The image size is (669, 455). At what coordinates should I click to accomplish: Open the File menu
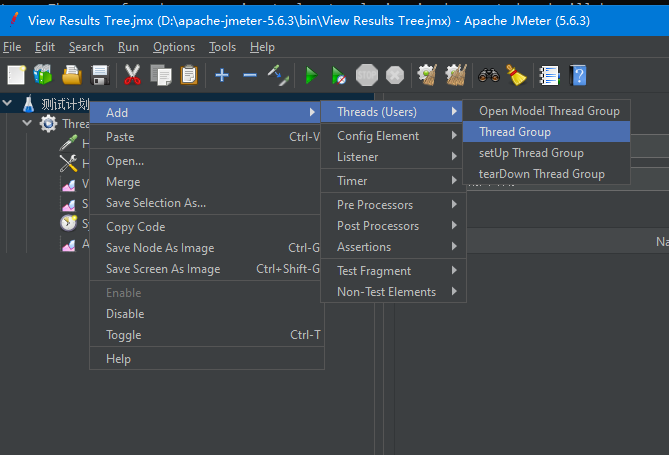[12, 47]
